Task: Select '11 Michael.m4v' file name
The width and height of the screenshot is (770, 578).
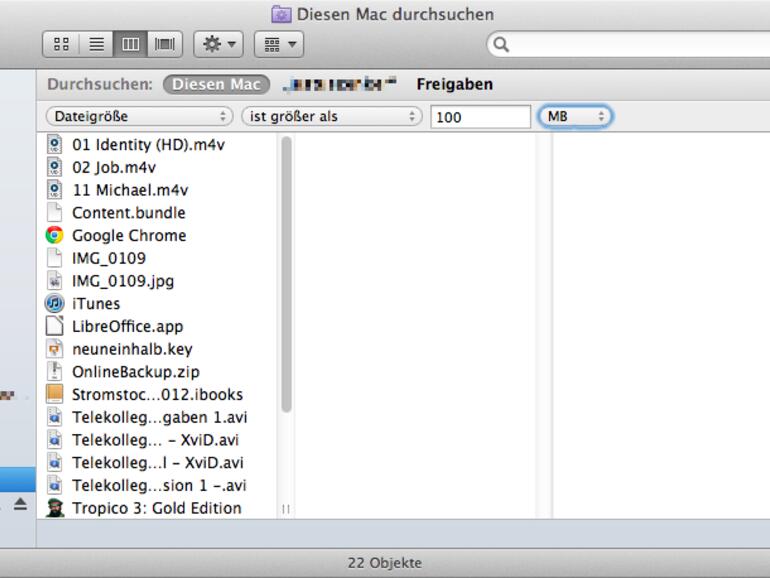Action: coord(130,190)
